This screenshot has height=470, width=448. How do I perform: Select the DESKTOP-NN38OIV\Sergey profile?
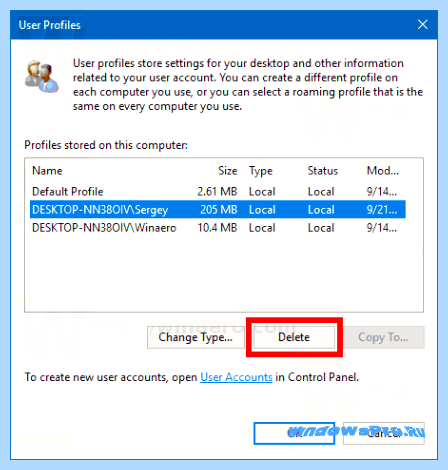(x=218, y=210)
